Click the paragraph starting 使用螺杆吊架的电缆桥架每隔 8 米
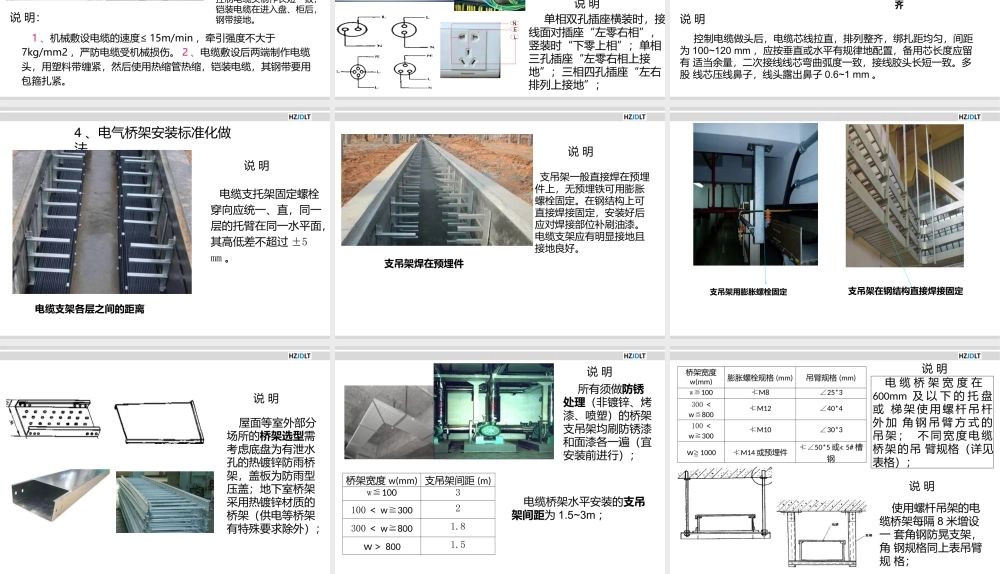1000x574 pixels. tap(929, 534)
